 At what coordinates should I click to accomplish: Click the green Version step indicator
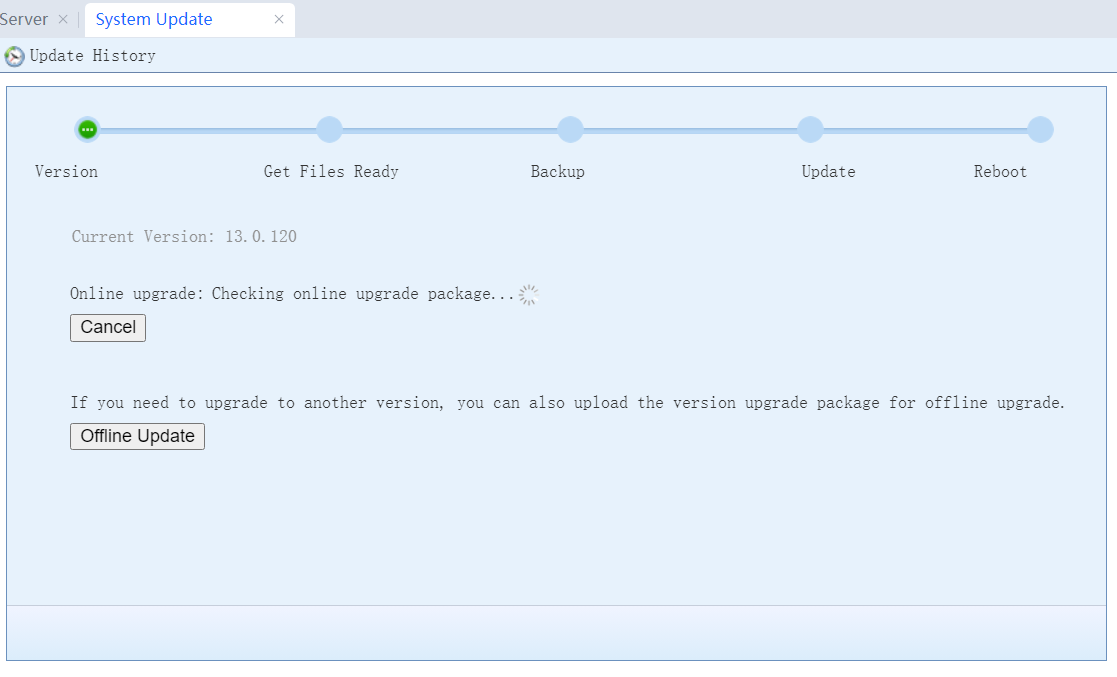pyautogui.click(x=87, y=129)
